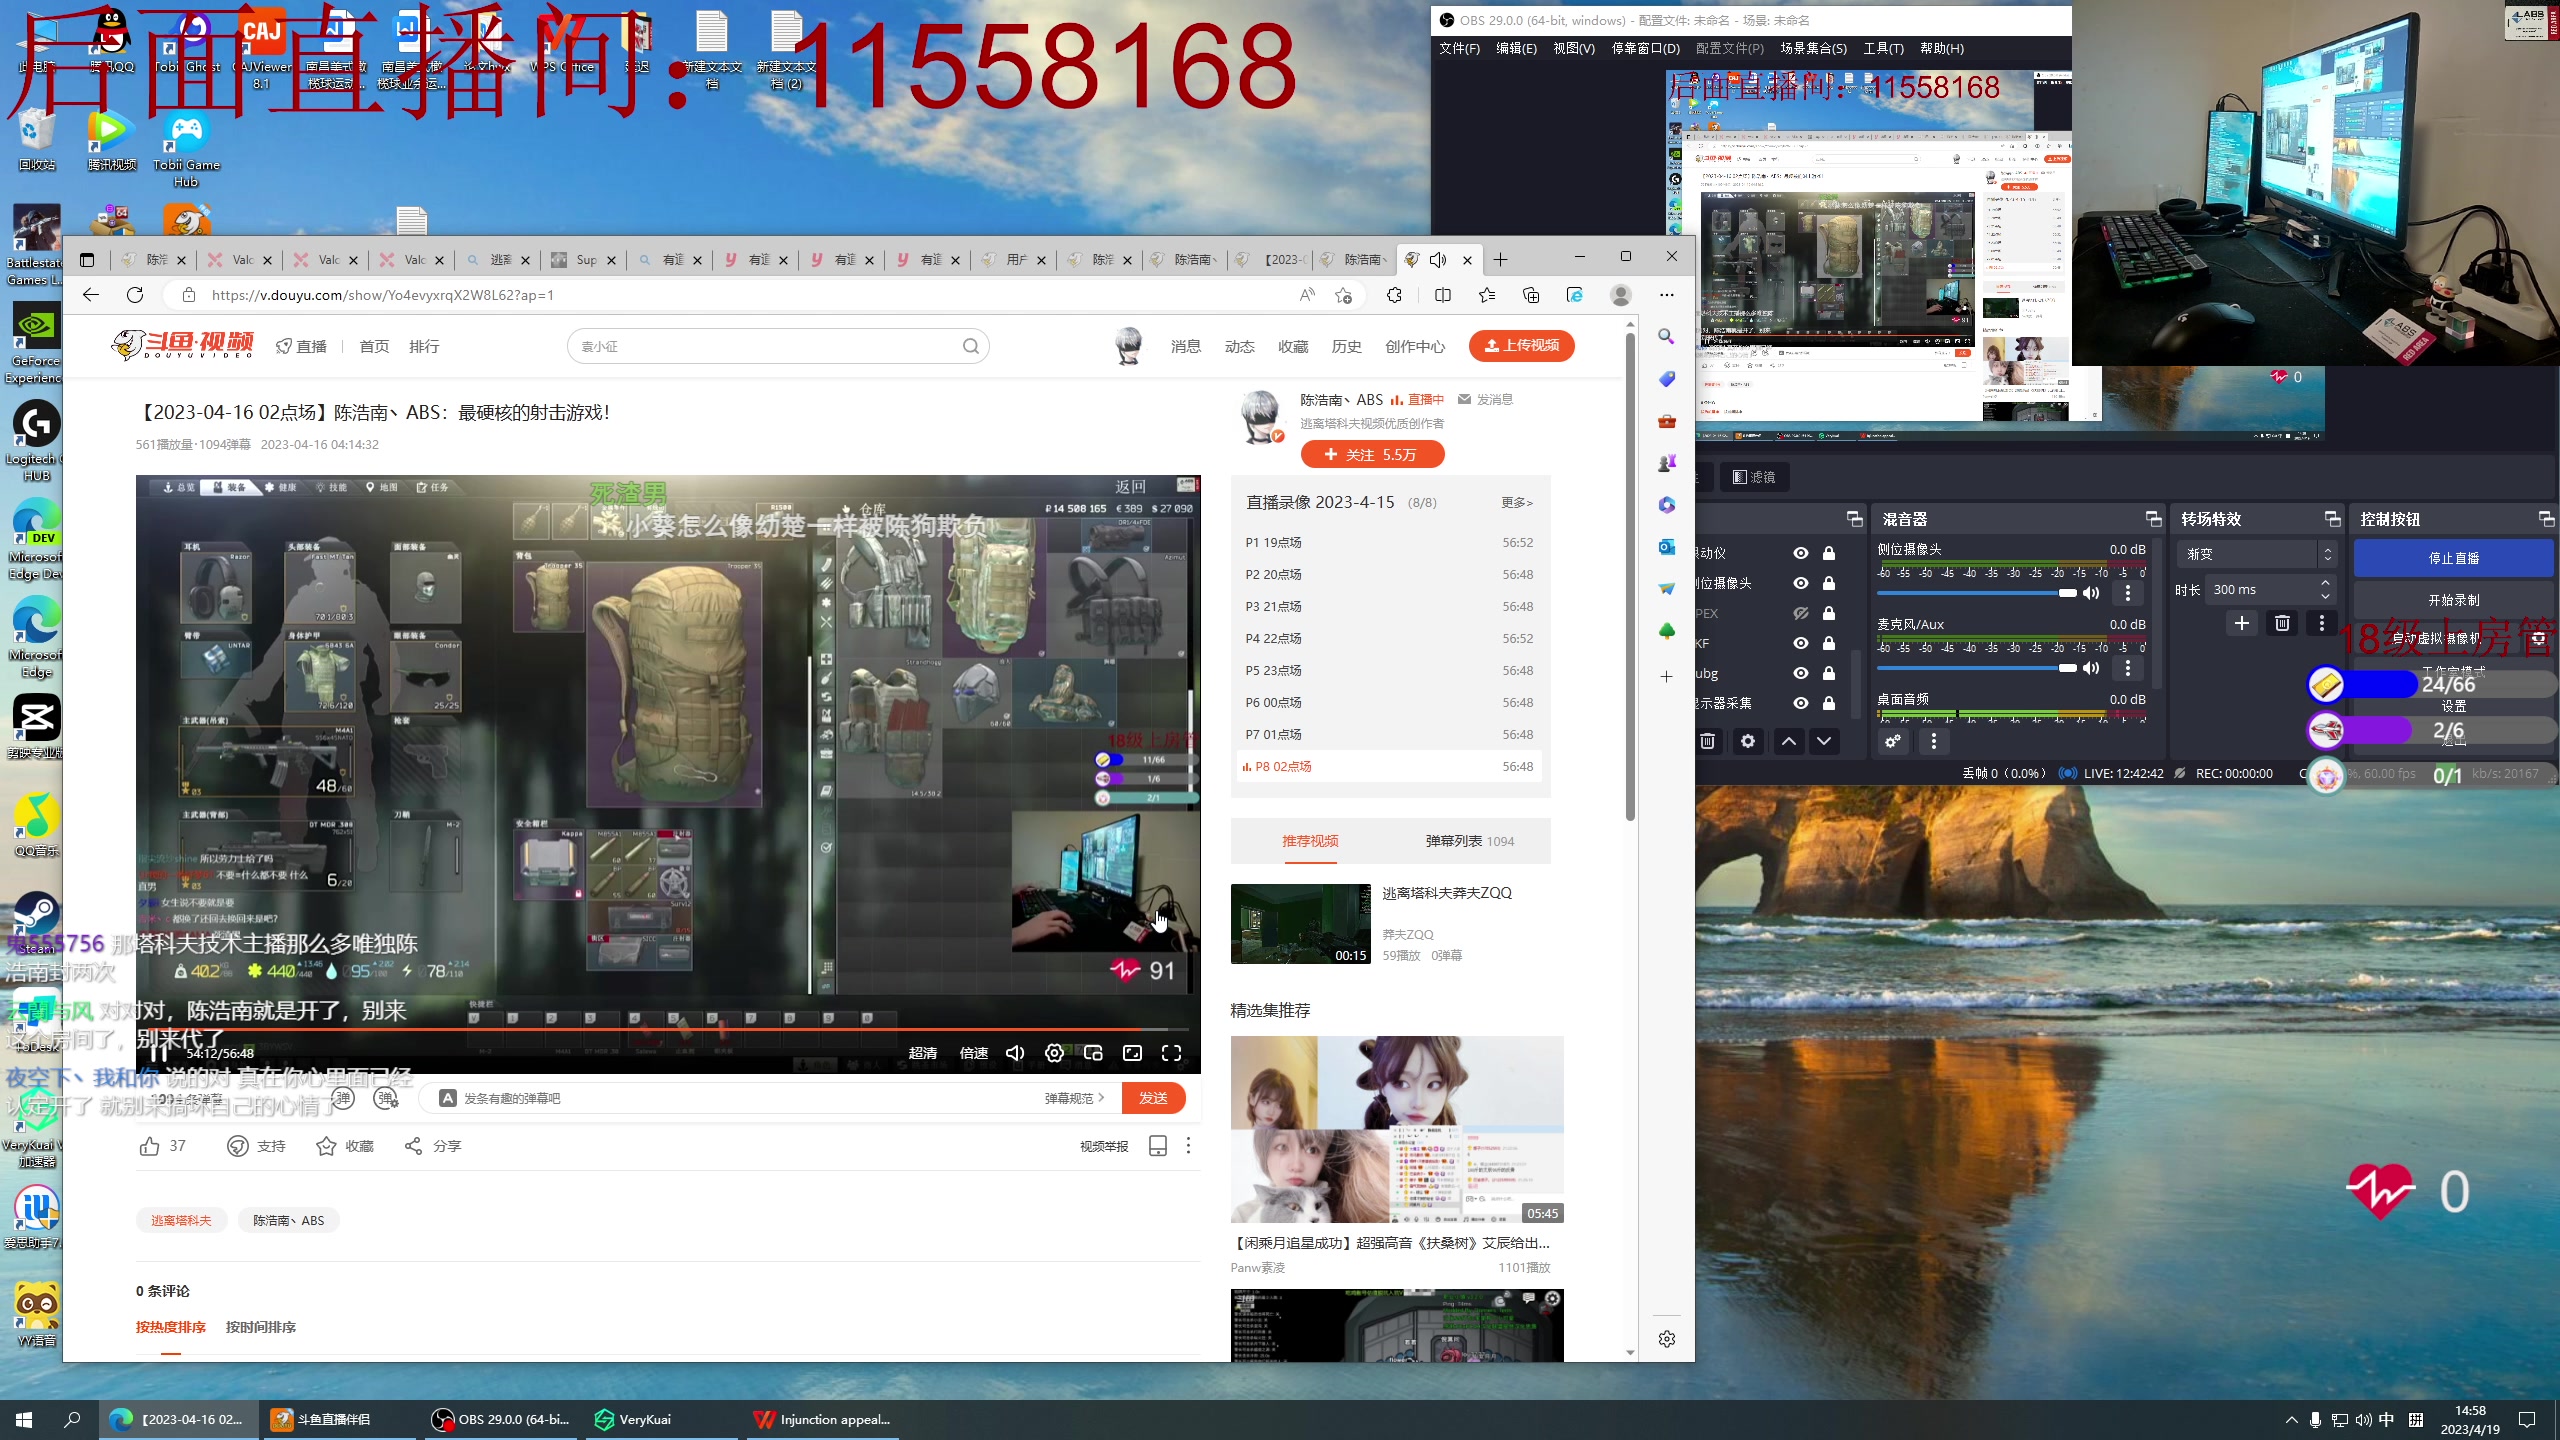Image resolution: width=2560 pixels, height=1440 pixels.
Task: Open 麦克风/Aux mixer options menu
Action: [2128, 668]
